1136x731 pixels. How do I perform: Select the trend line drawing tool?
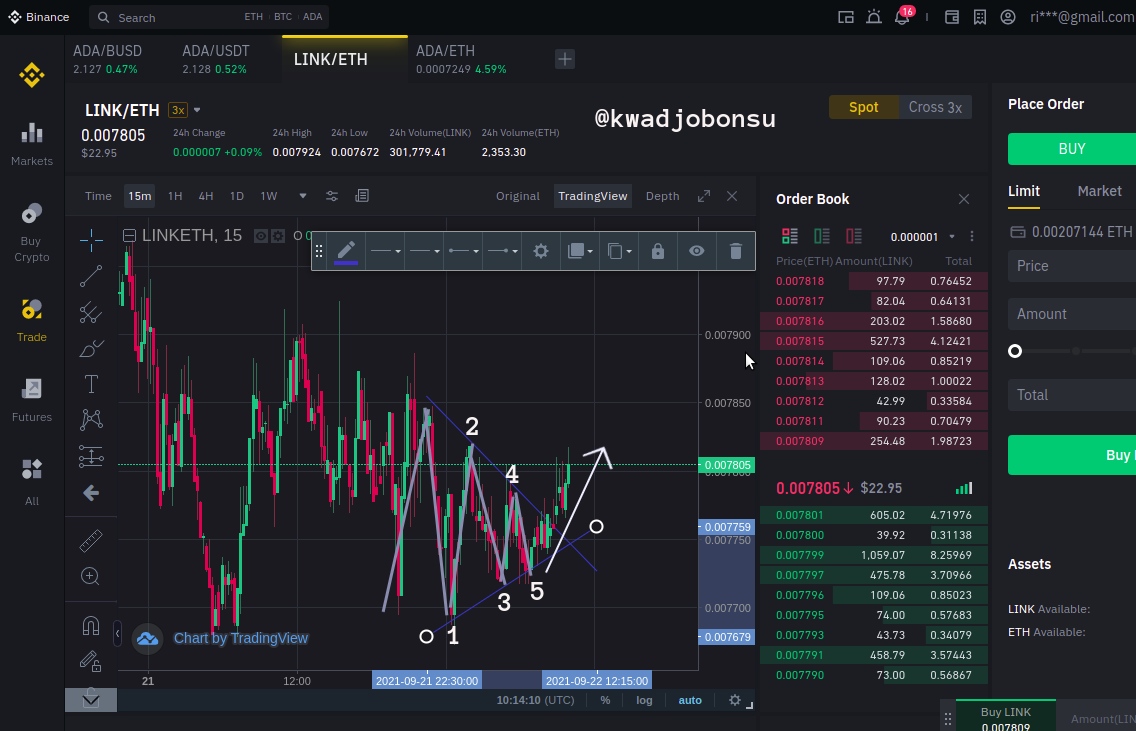(x=91, y=276)
